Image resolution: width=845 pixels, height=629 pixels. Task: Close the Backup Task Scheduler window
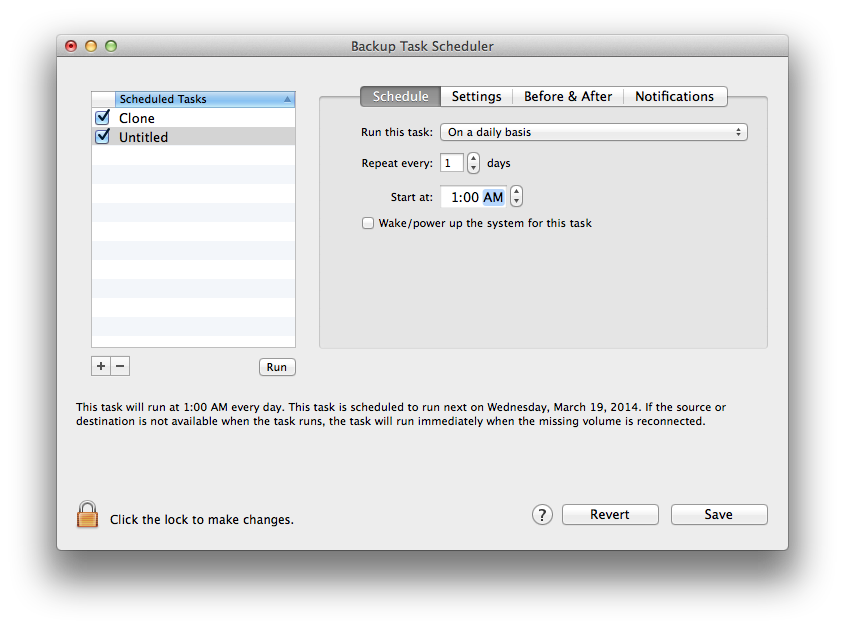71,46
